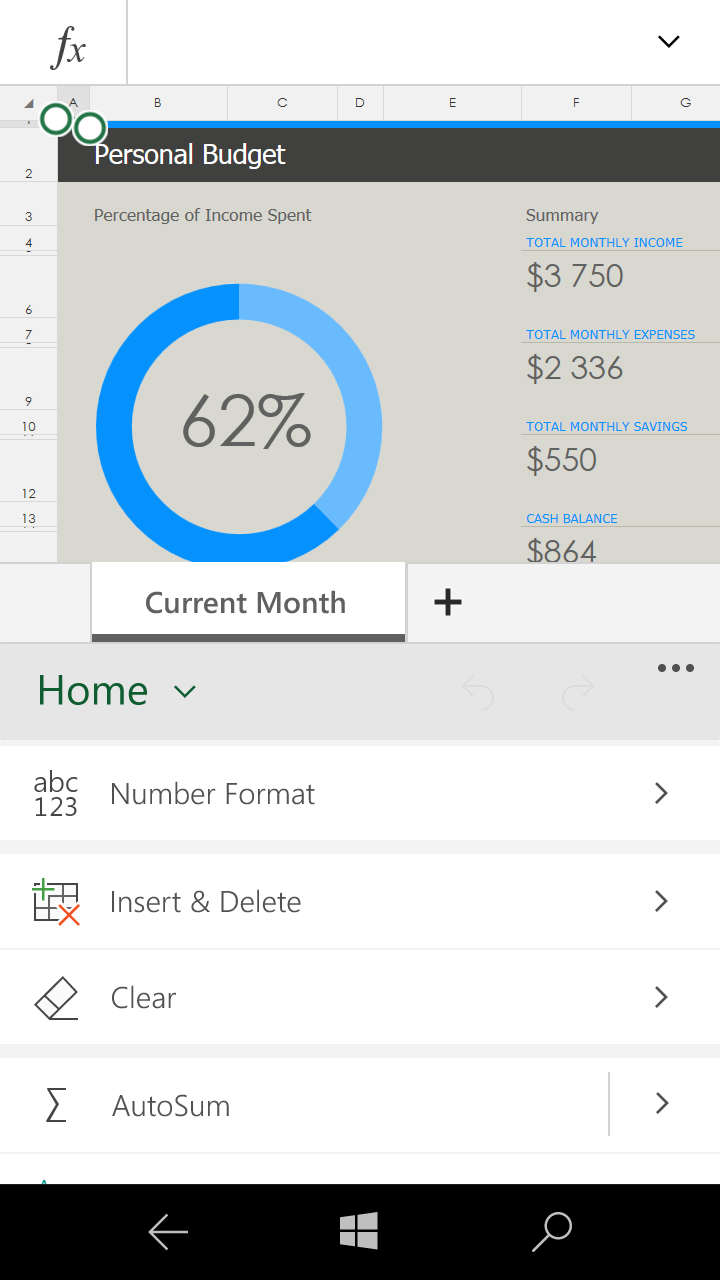Expand the formula bar with the chevron
The height and width of the screenshot is (1280, 720).
(668, 42)
